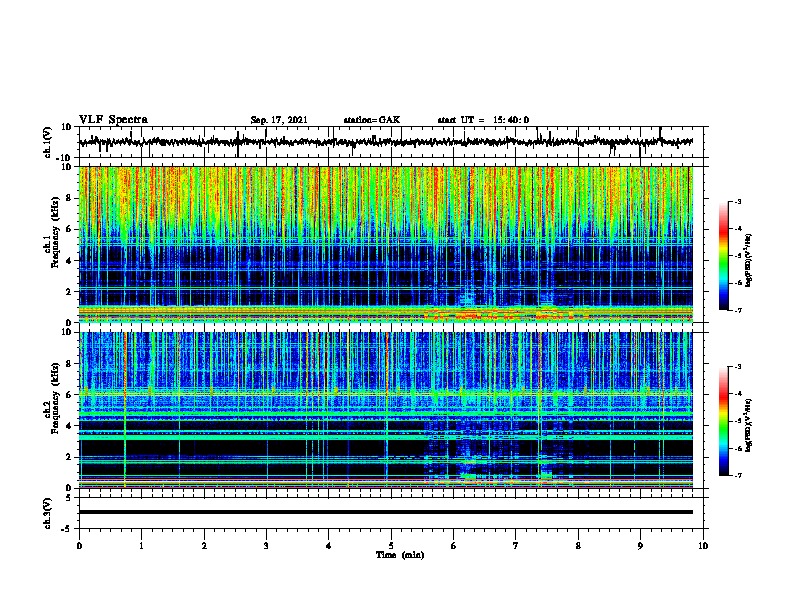This screenshot has height=612, width=792.
Task: Click time axis tick label "0"
Action: [79, 546]
